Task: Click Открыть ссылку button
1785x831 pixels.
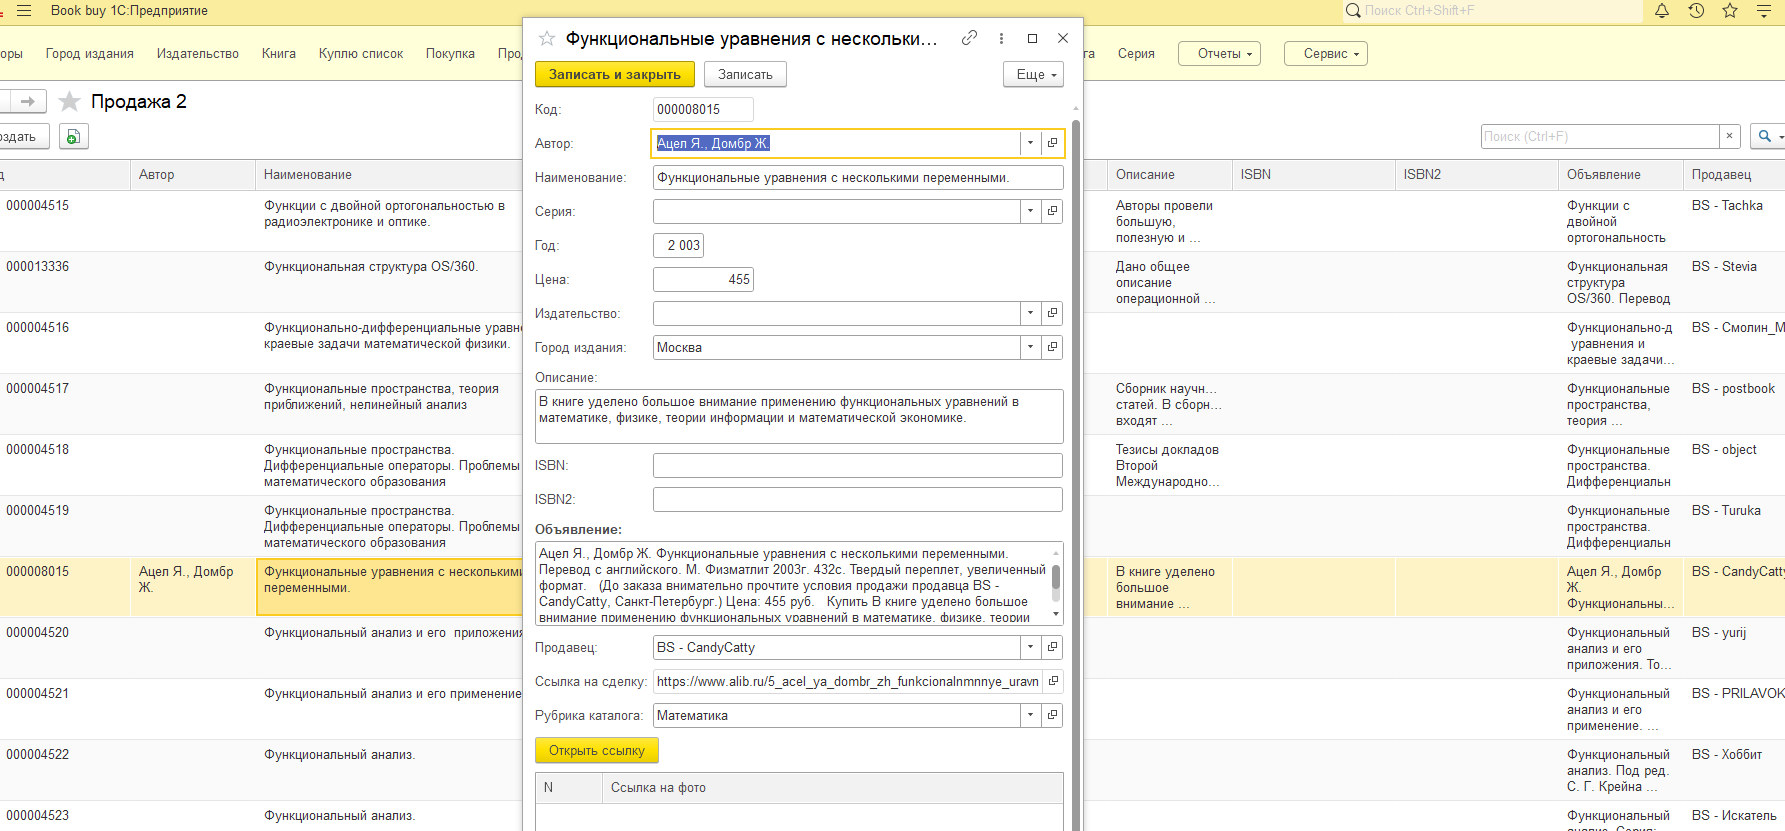Action: [x=597, y=750]
